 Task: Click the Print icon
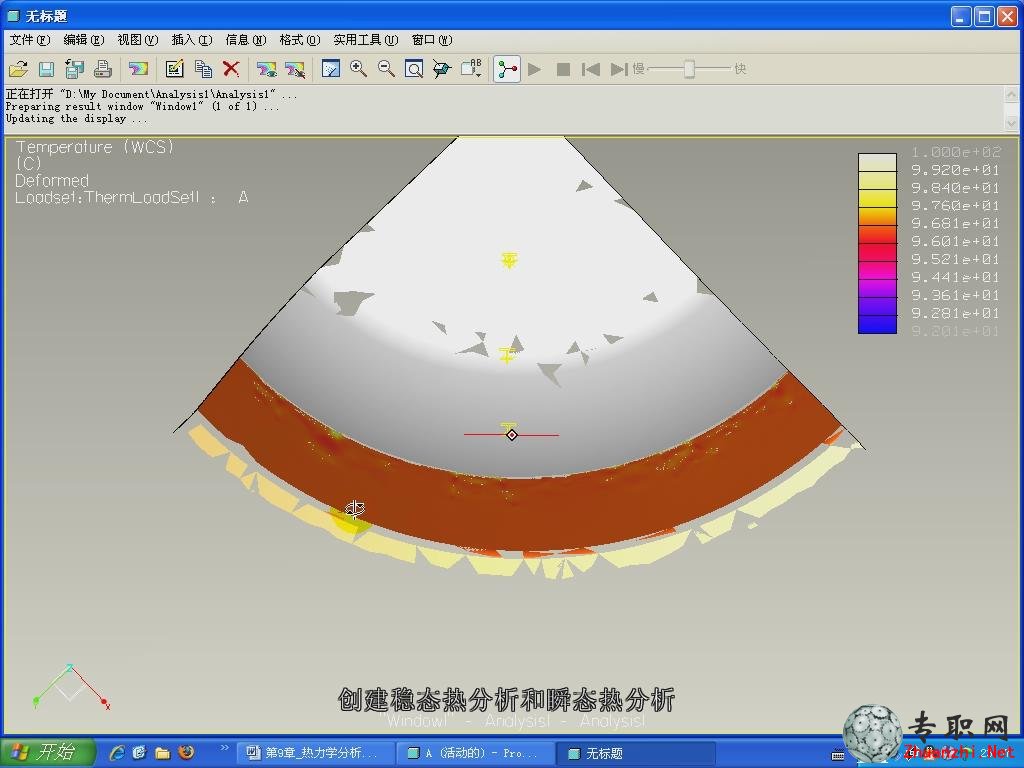(x=103, y=69)
